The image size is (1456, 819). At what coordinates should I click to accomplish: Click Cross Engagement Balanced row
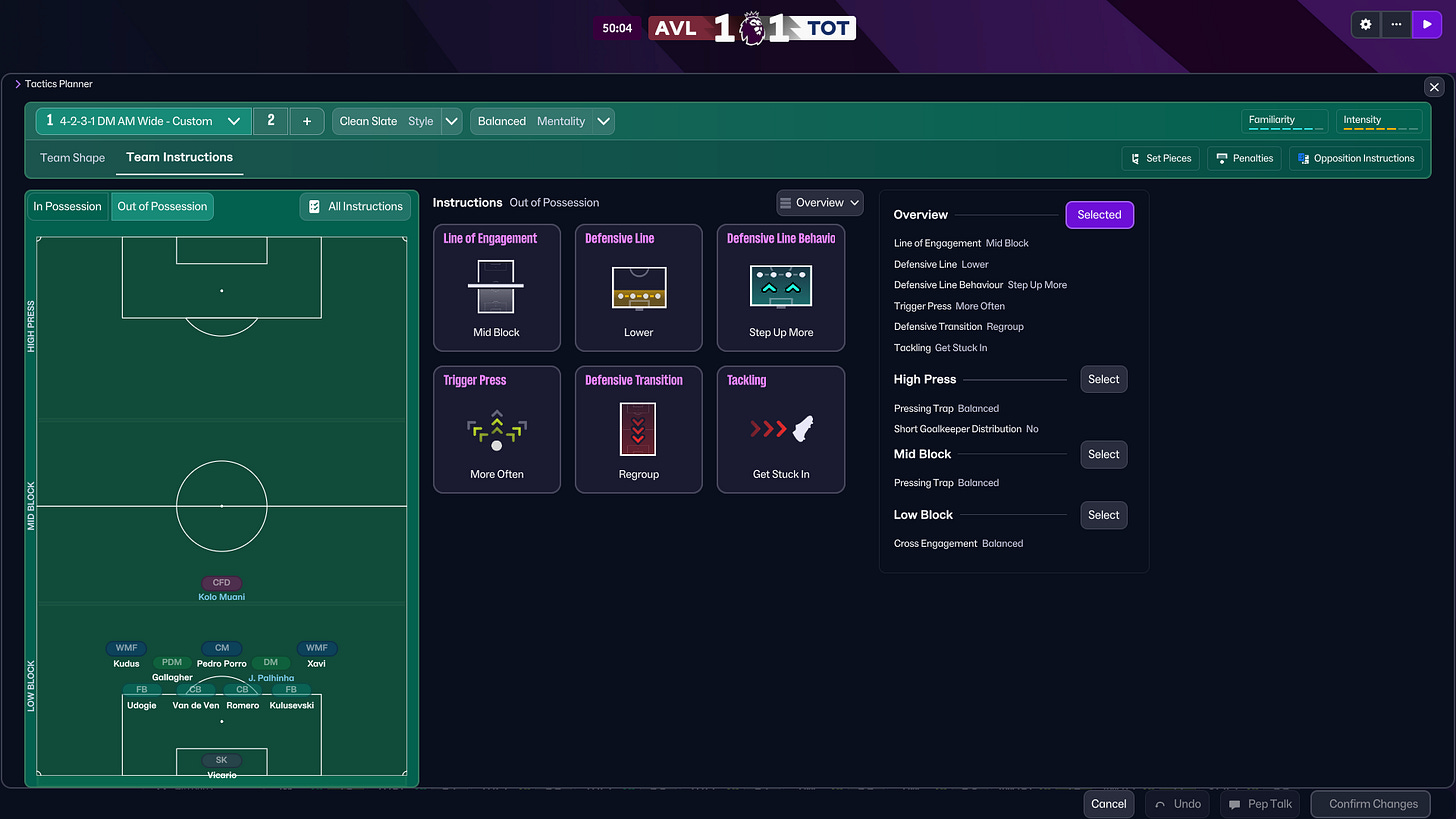click(958, 544)
